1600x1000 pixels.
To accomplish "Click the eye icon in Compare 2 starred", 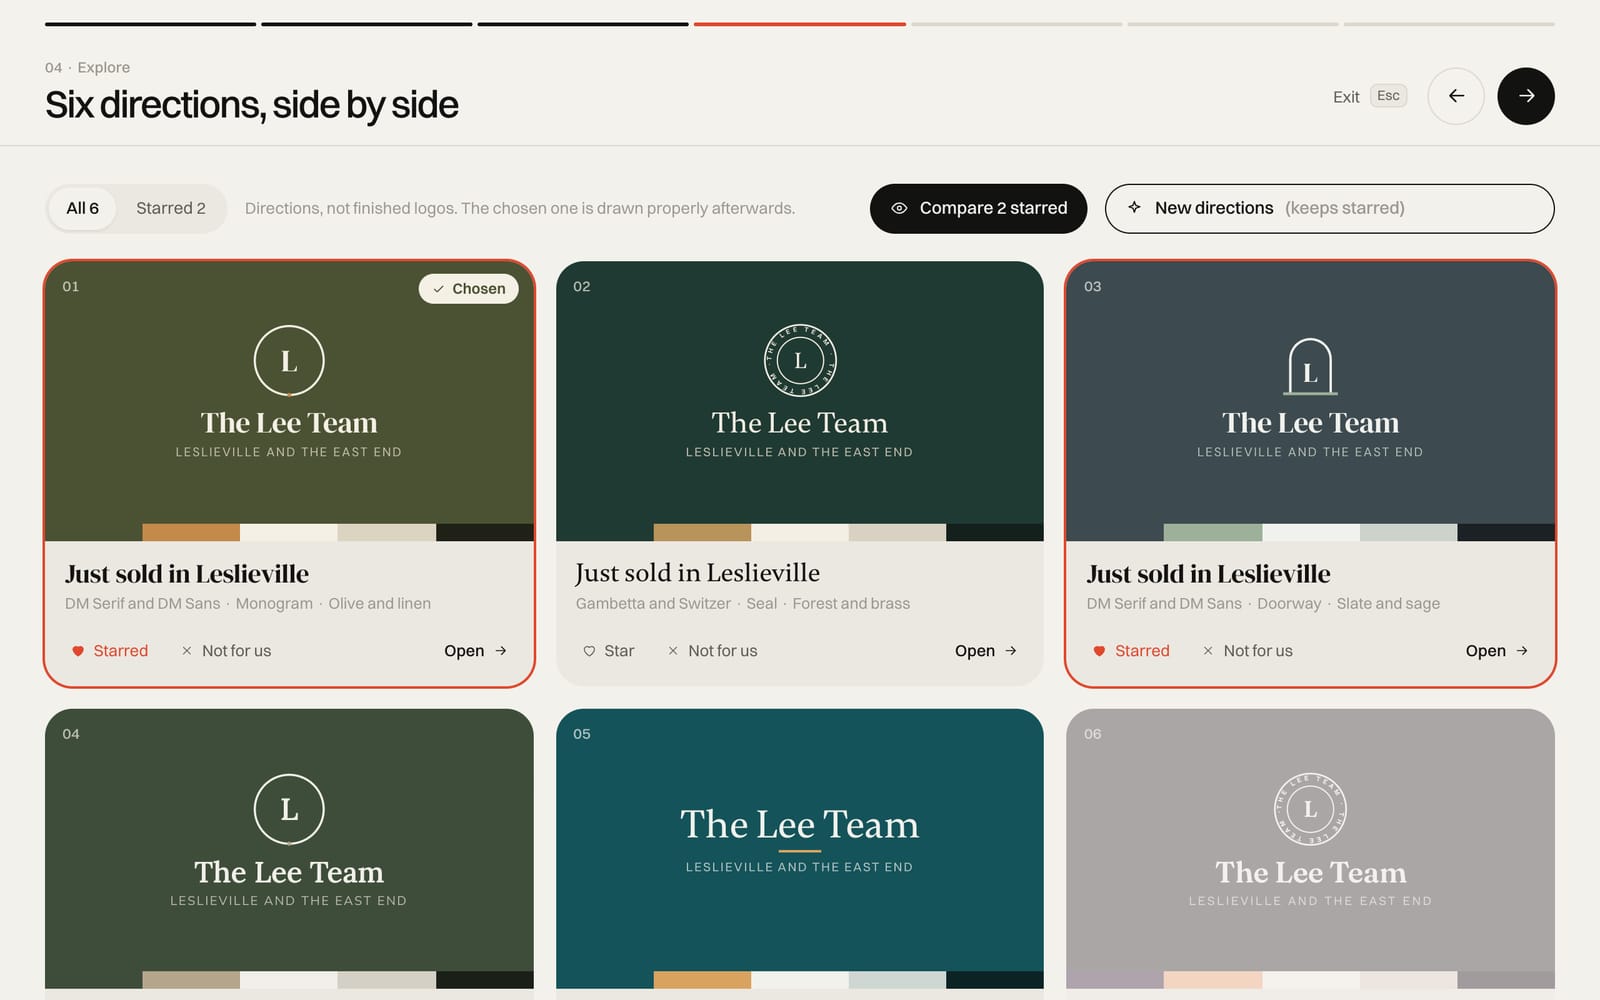I will click(x=899, y=208).
